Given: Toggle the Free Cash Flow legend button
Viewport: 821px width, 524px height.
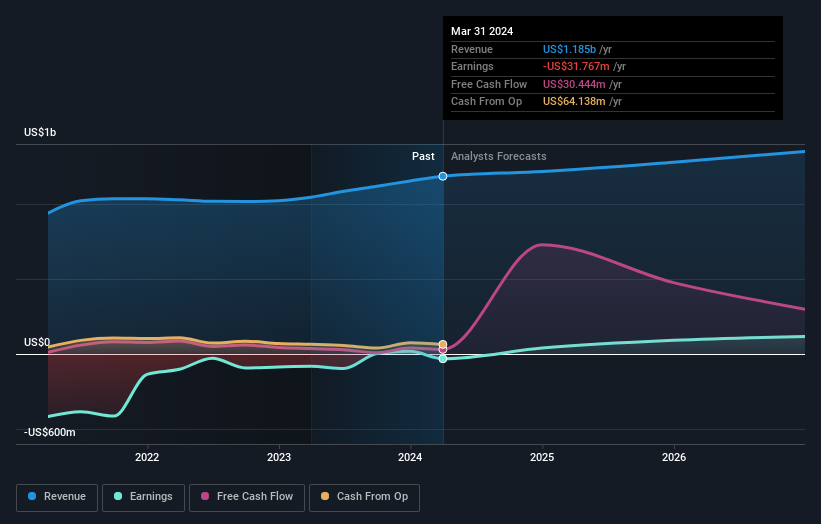Looking at the screenshot, I should click(247, 497).
